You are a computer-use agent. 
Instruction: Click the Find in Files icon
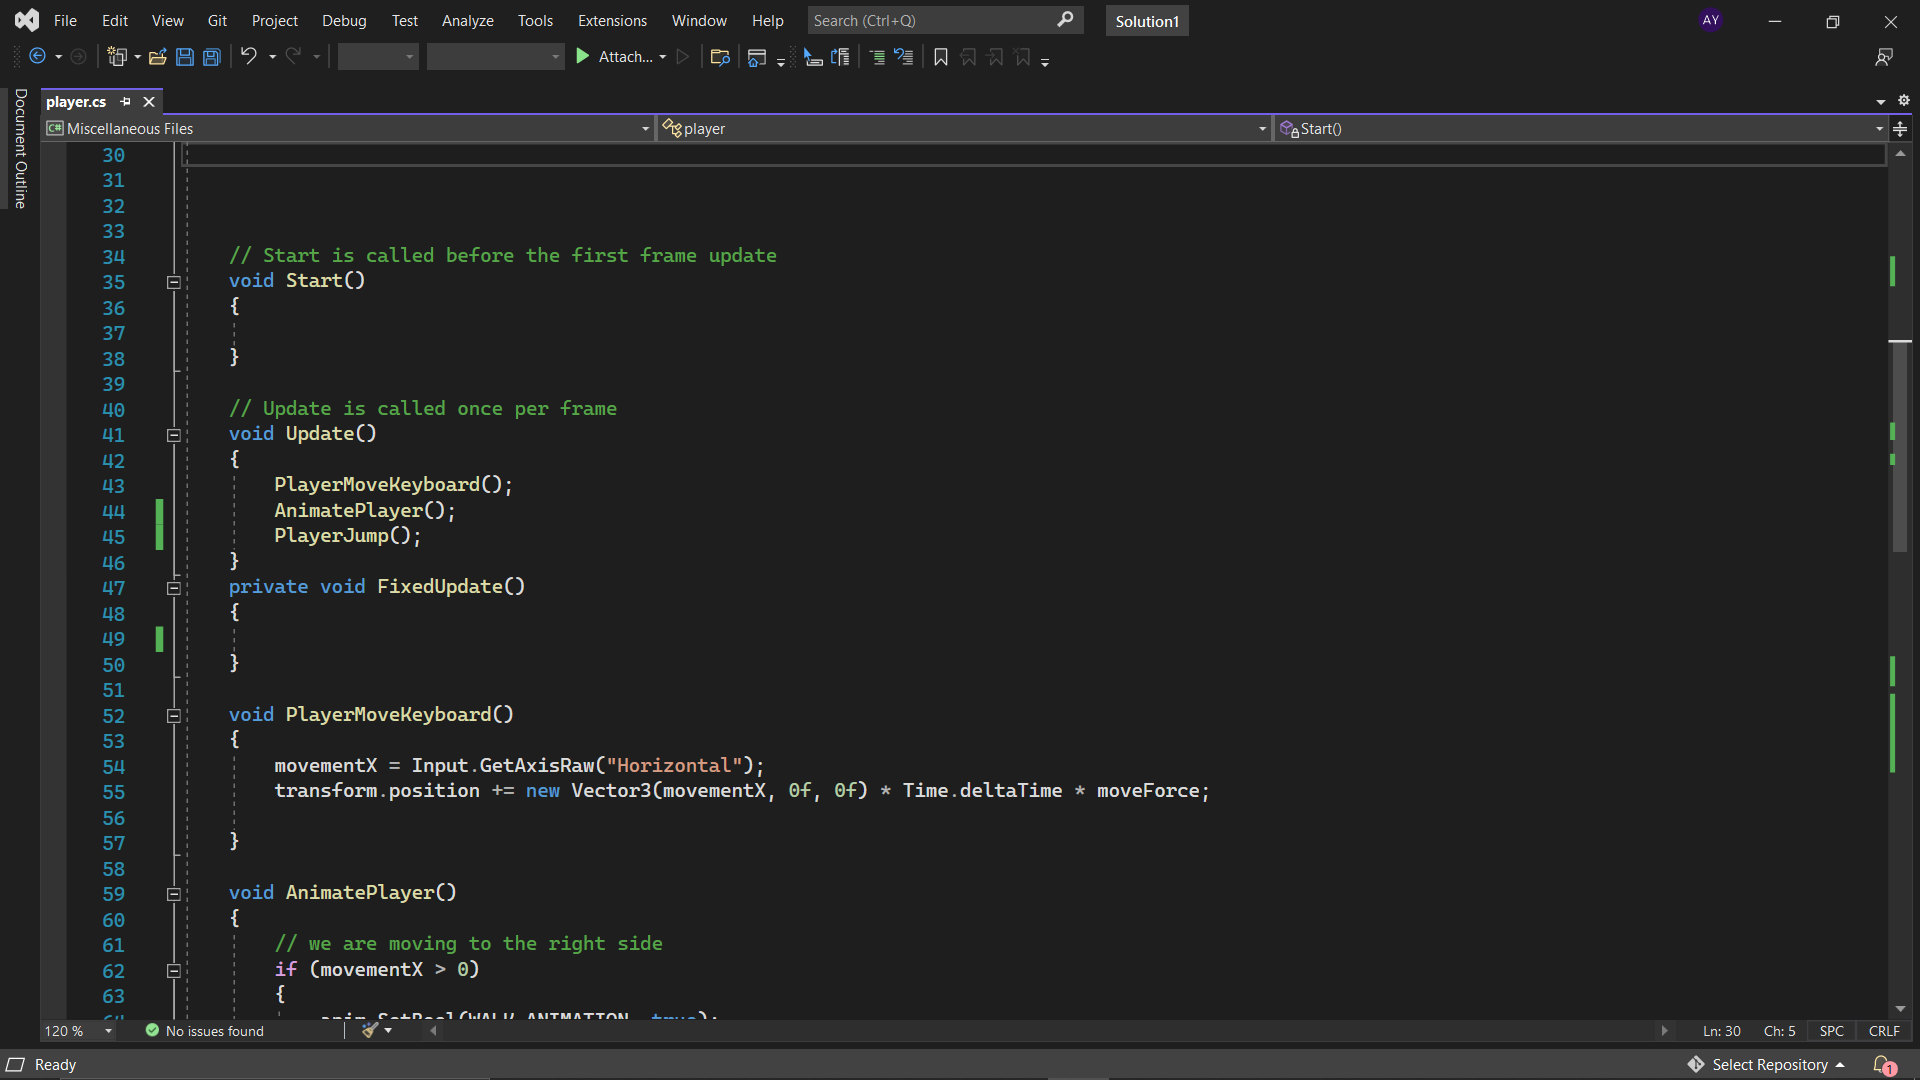click(719, 57)
